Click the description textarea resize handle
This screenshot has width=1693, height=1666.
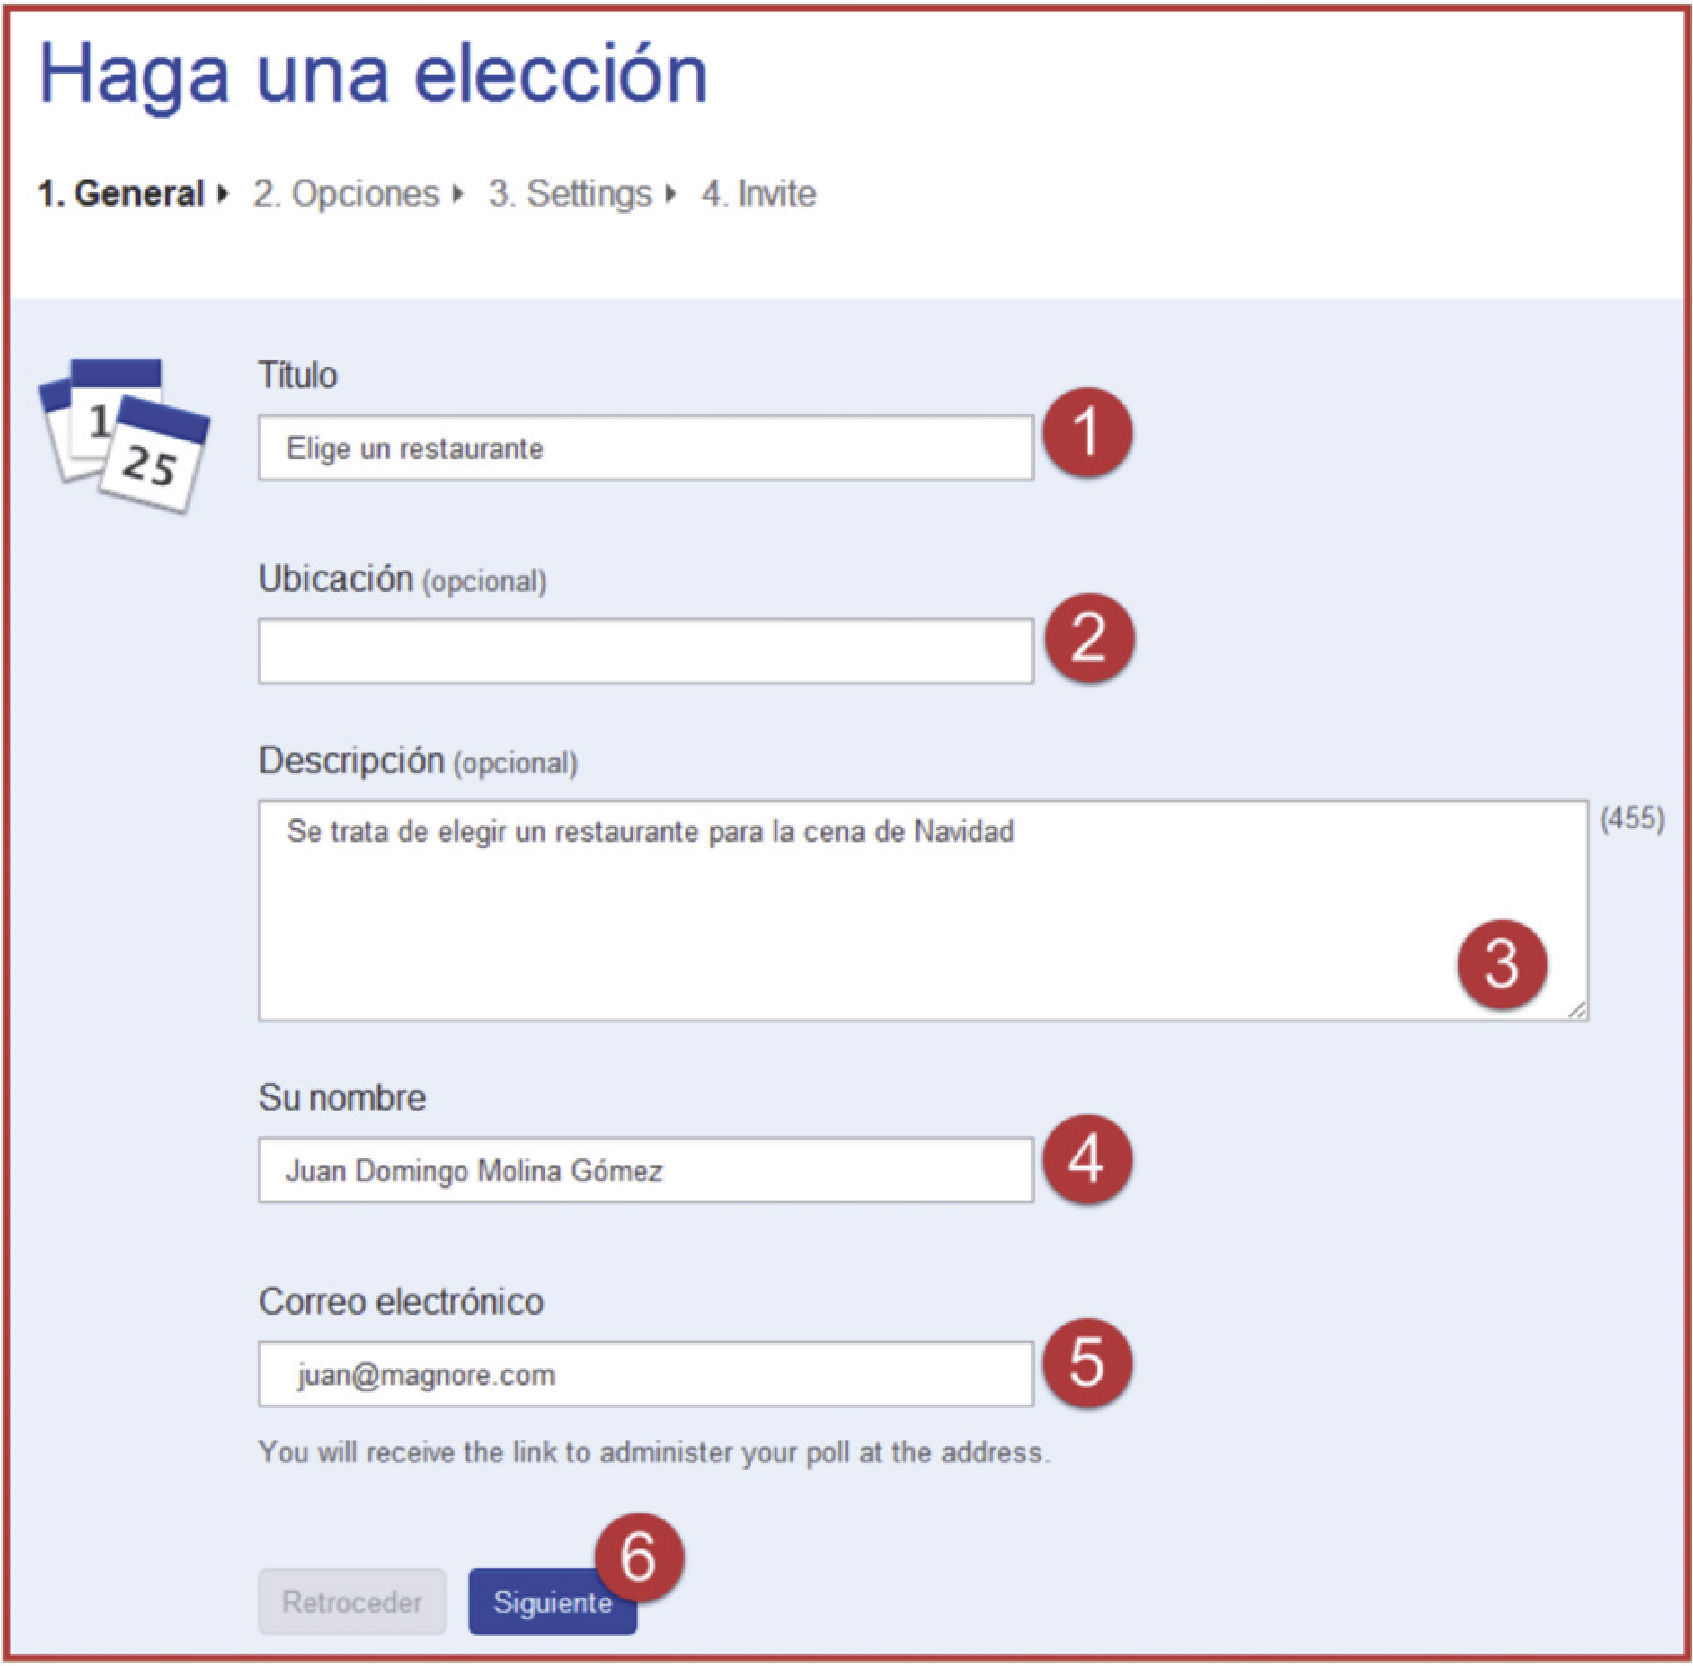coord(1577,1010)
